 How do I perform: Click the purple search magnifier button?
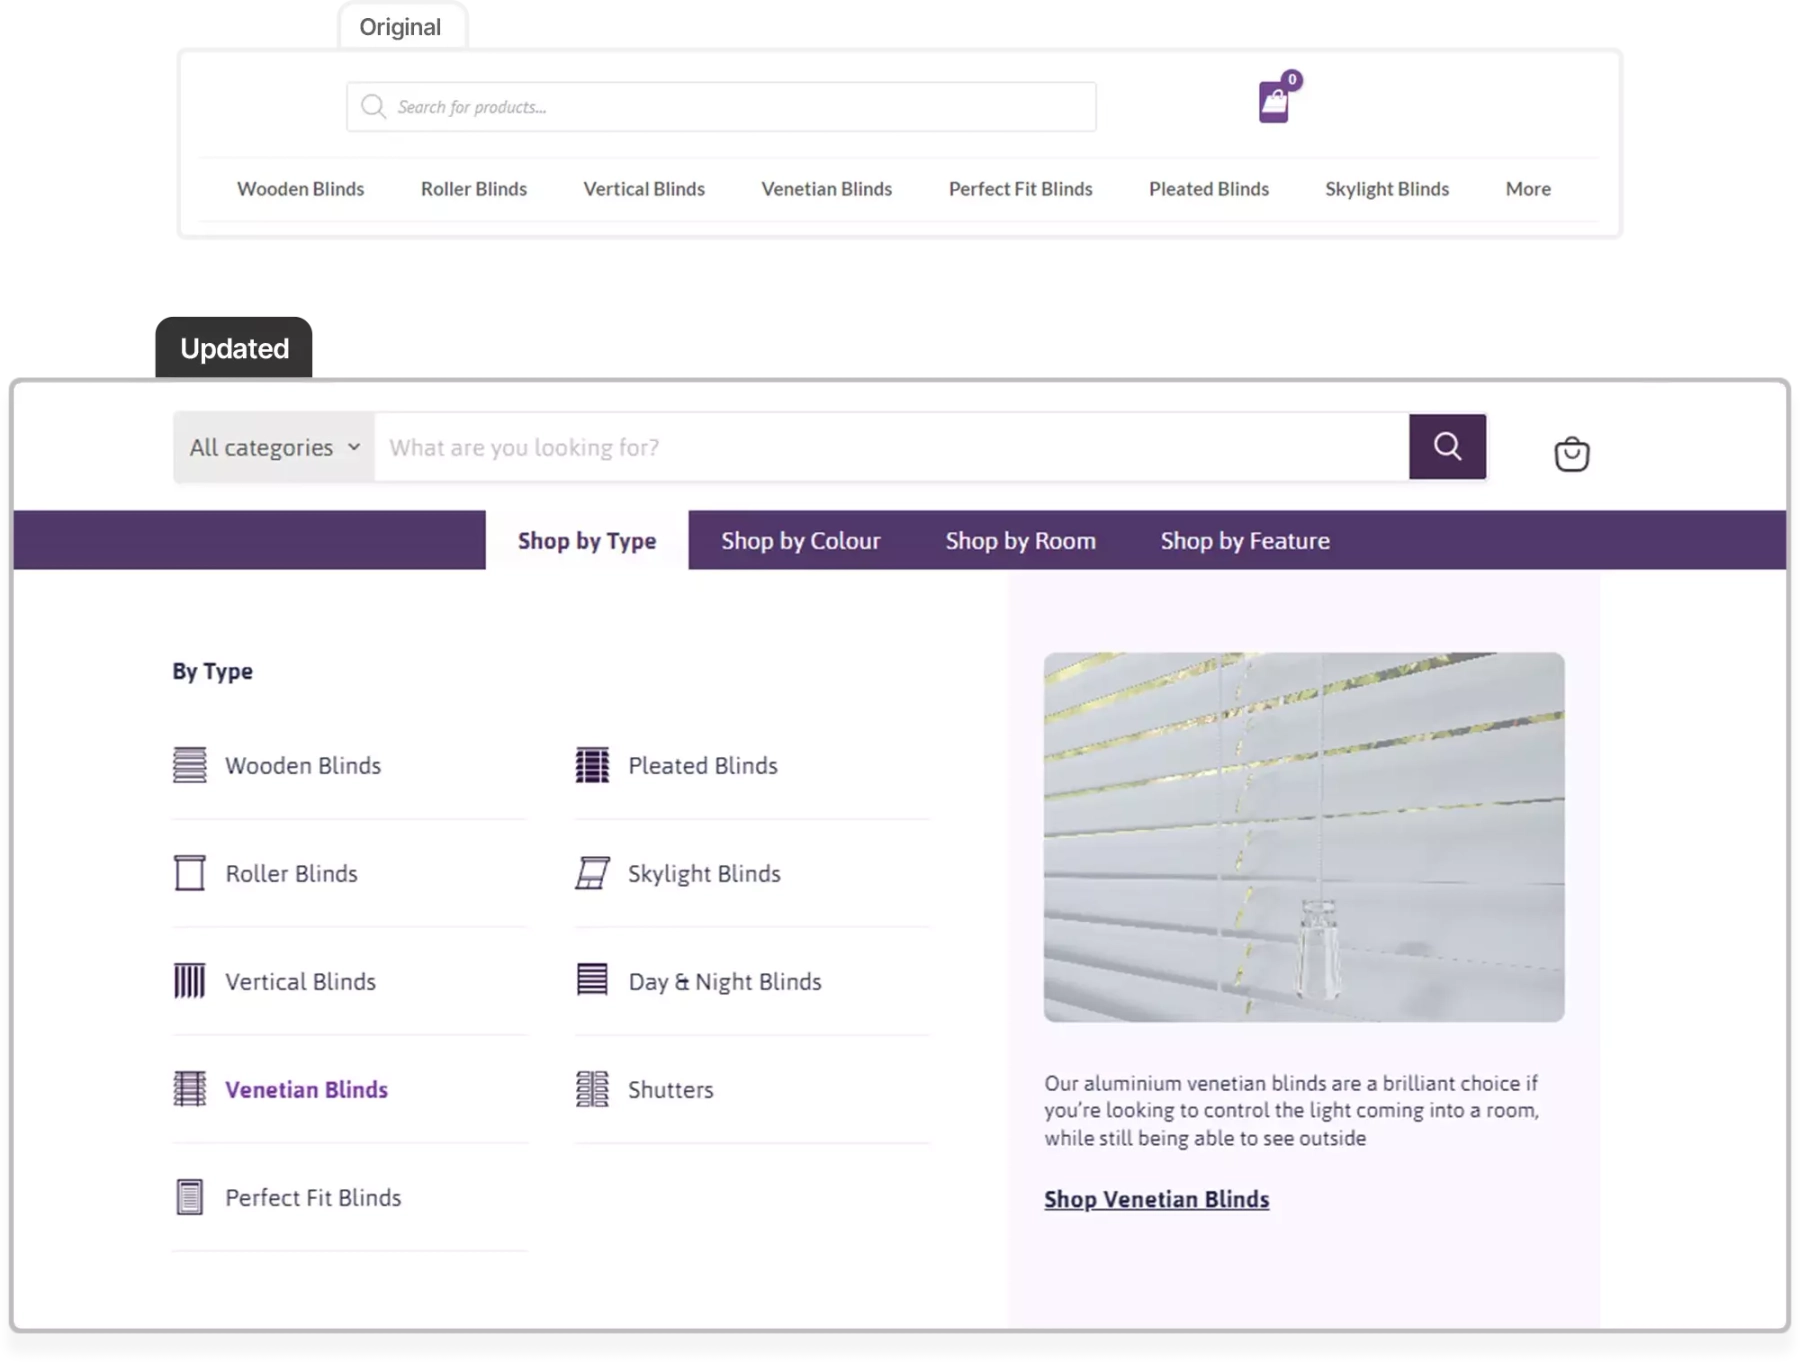click(1447, 447)
